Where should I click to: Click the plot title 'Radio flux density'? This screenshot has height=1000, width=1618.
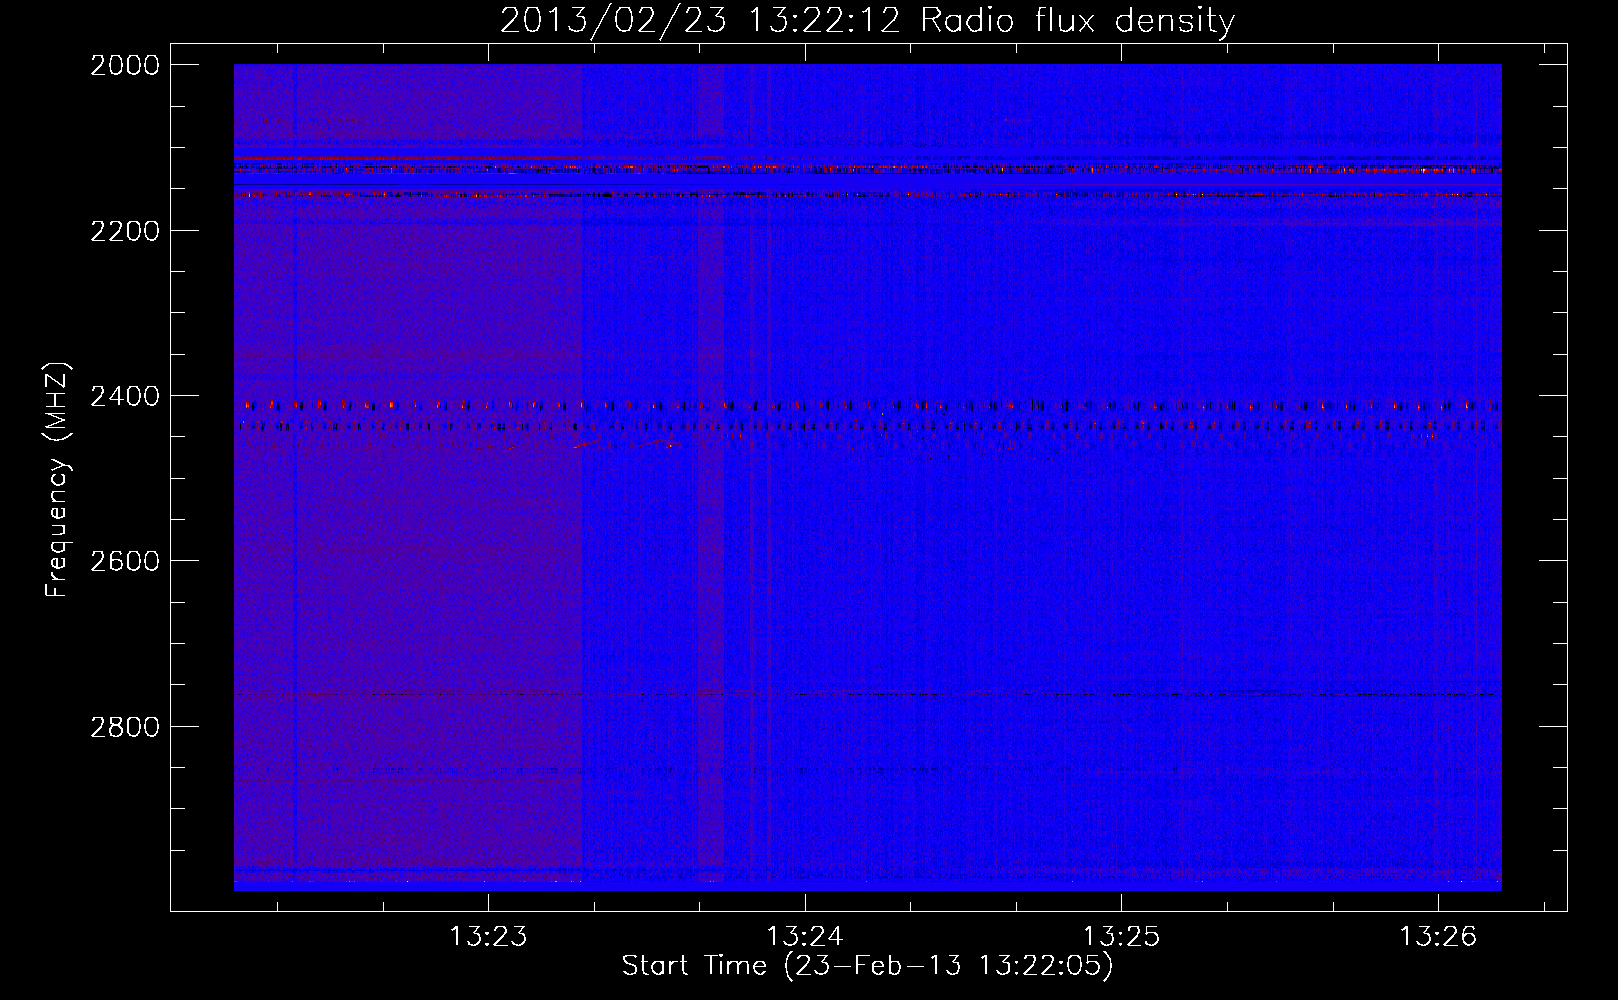[x=1078, y=21]
